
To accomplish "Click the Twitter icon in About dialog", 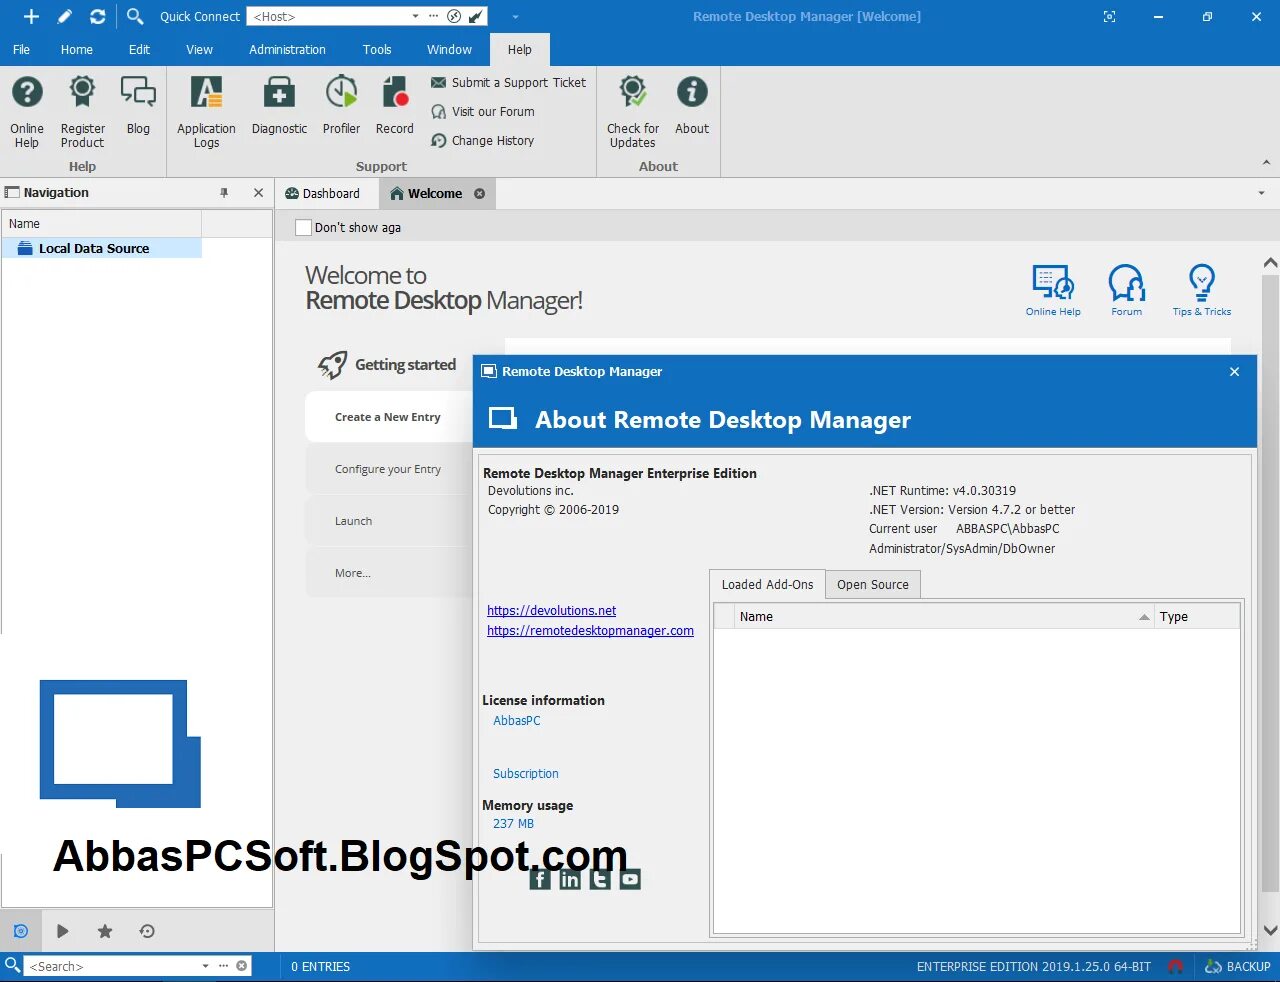I will click(600, 879).
